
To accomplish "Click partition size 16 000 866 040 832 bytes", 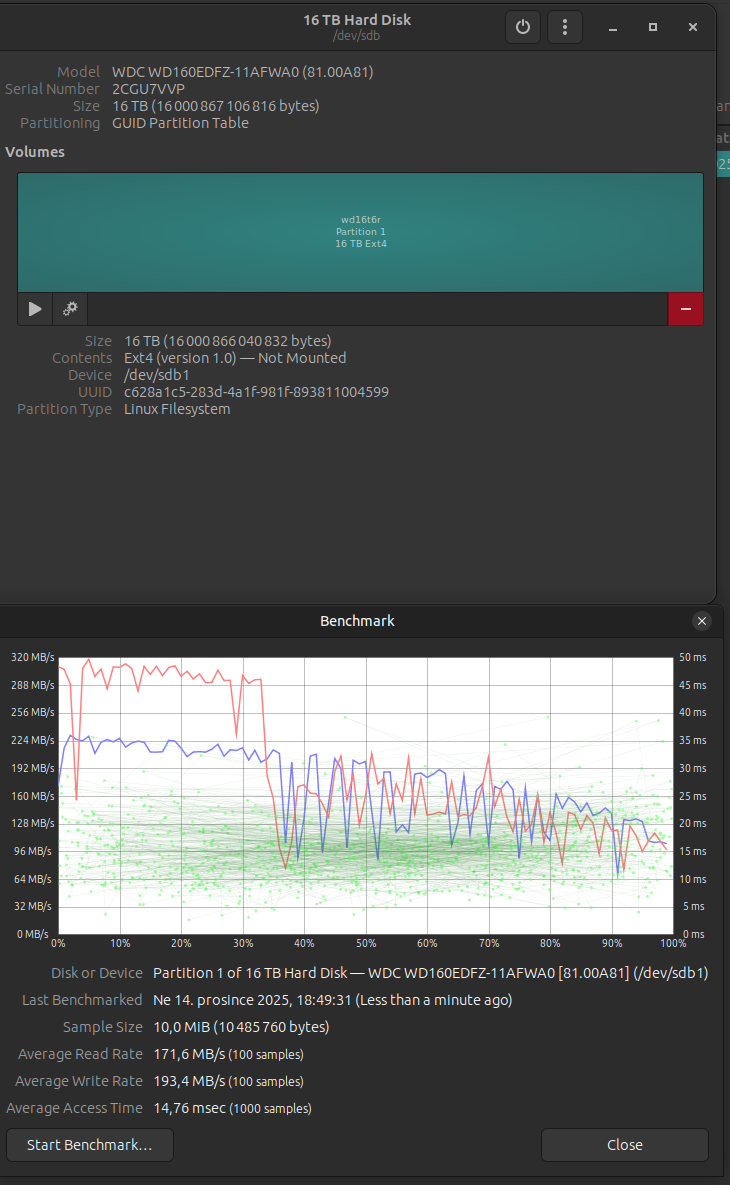I will (x=227, y=341).
